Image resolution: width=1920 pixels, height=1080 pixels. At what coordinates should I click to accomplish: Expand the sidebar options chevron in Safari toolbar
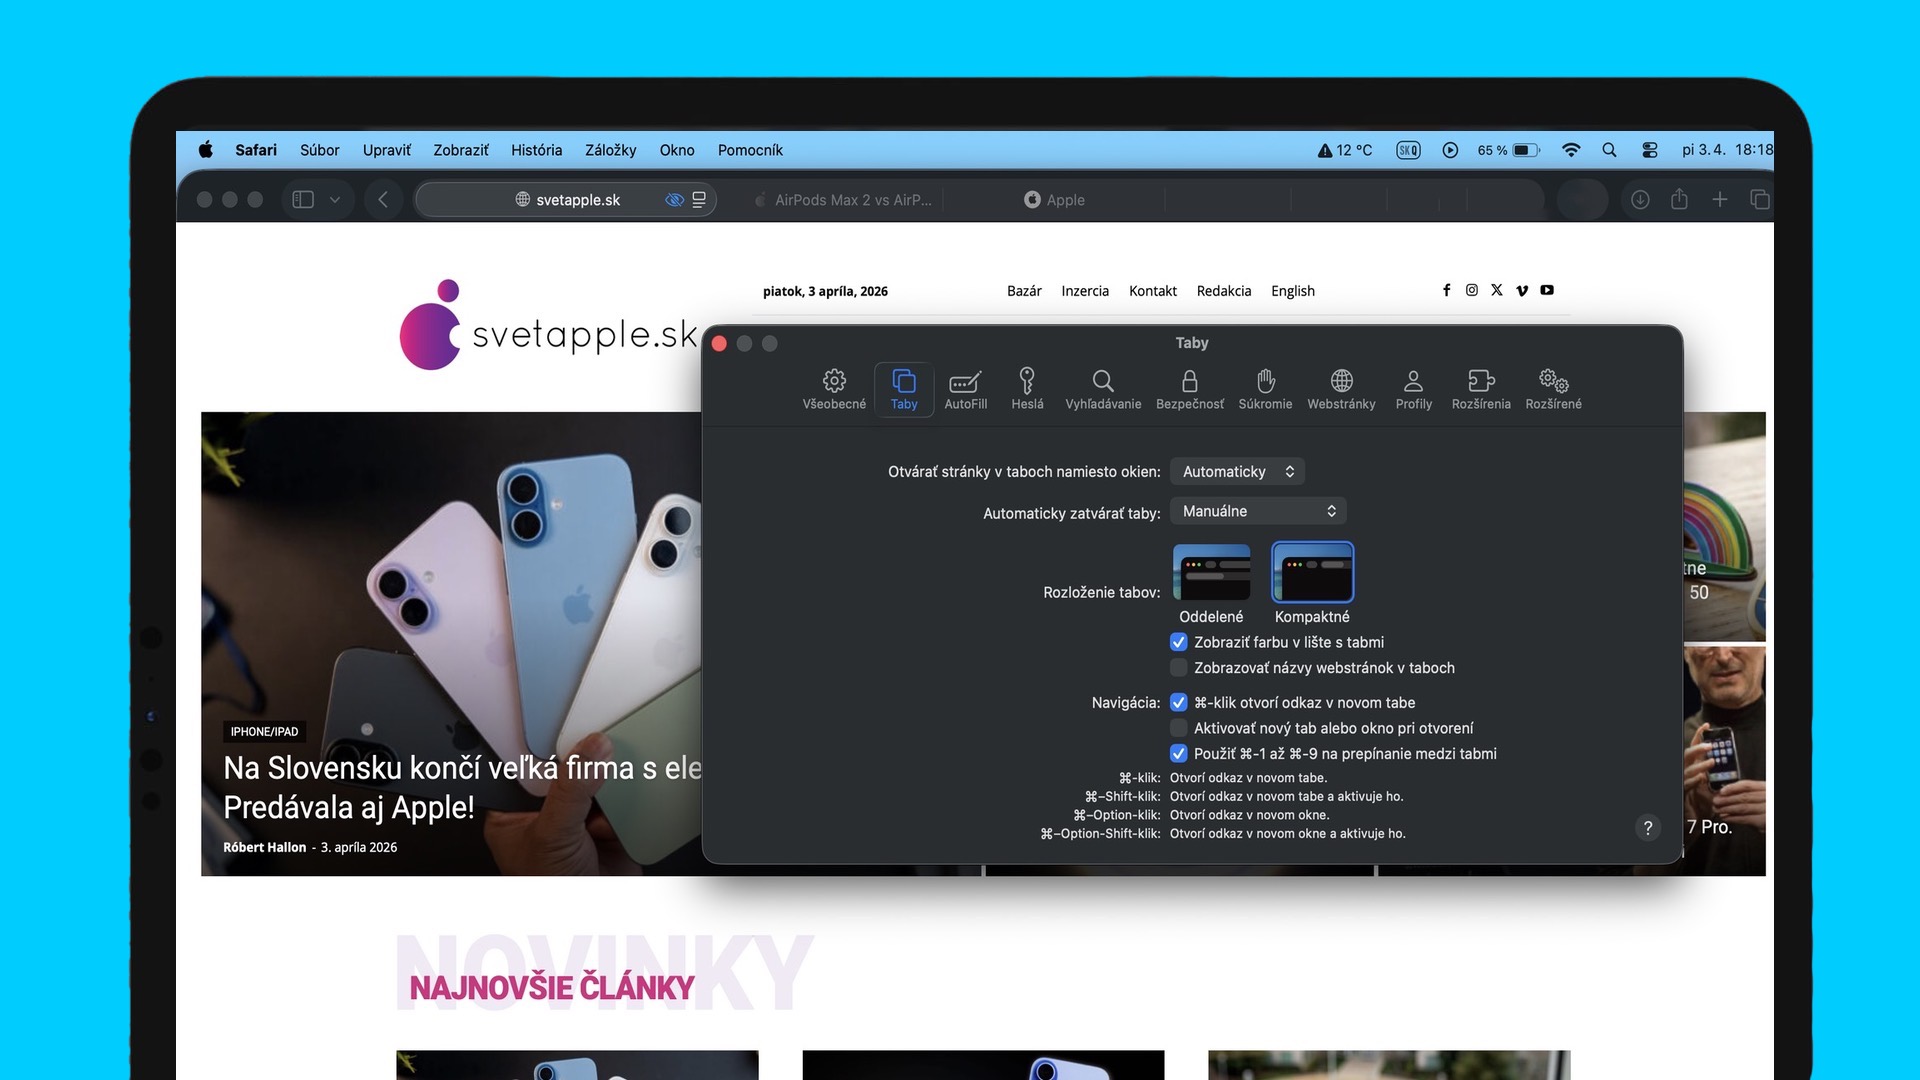335,199
